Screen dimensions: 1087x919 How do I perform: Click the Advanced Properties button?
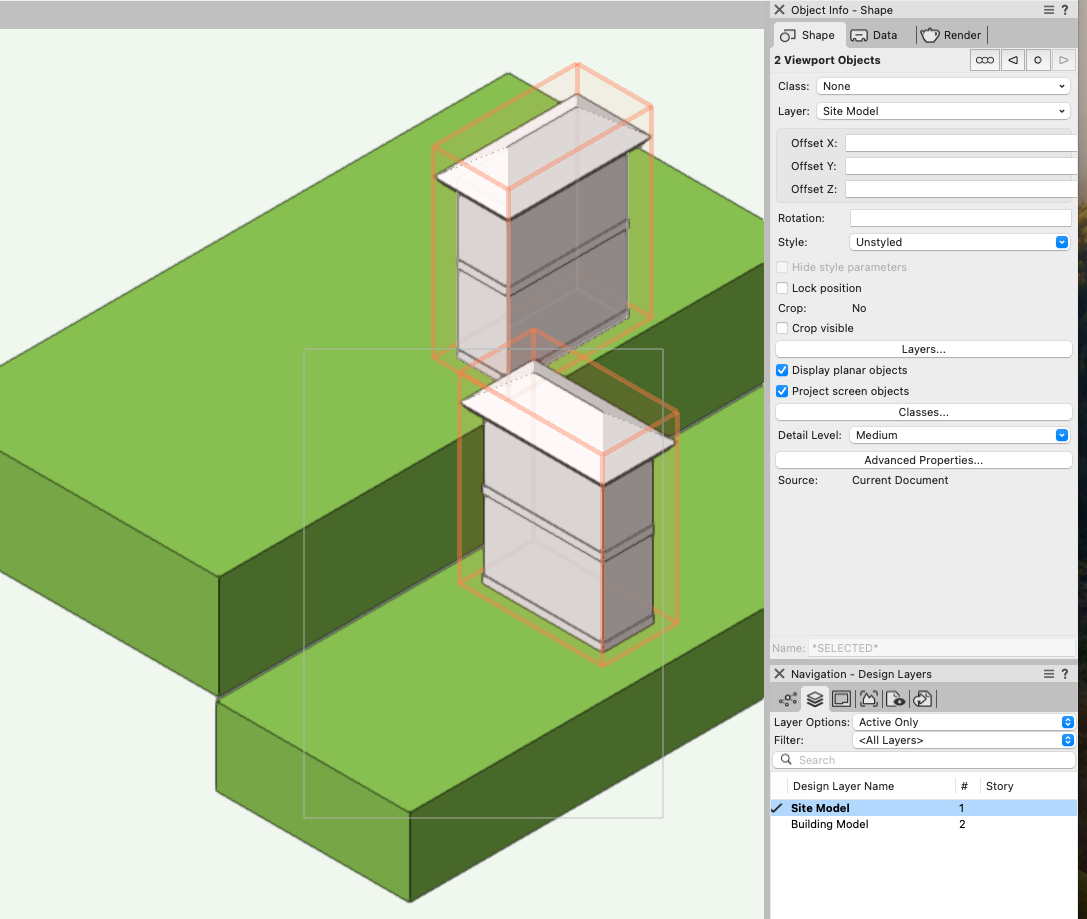[923, 460]
